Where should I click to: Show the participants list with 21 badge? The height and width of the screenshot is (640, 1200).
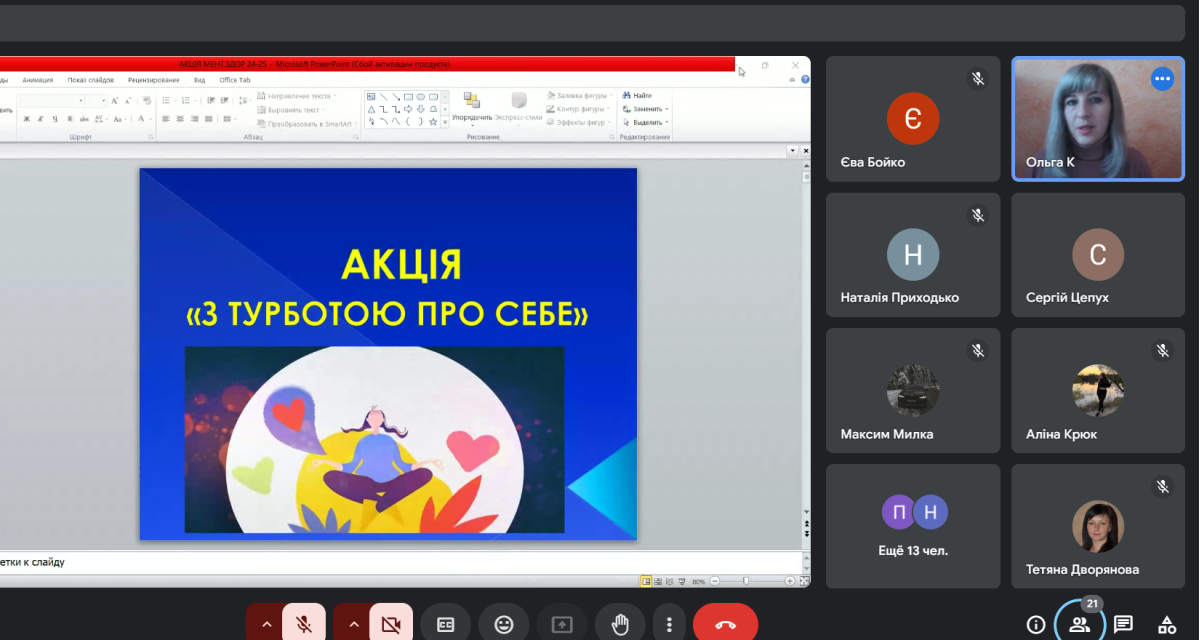(x=1080, y=625)
